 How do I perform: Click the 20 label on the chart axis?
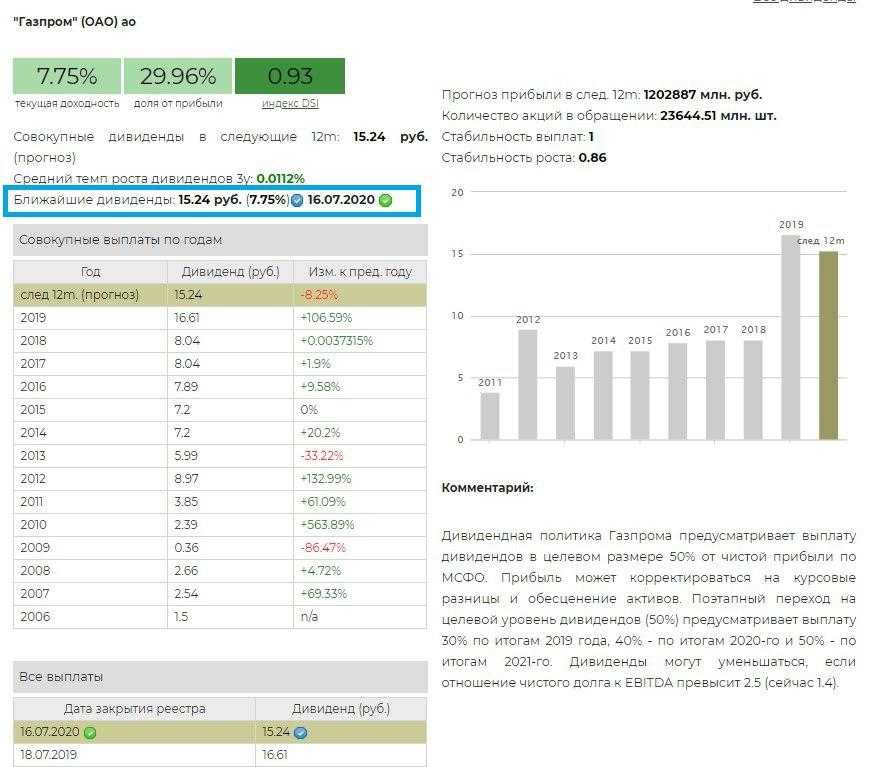tap(457, 193)
